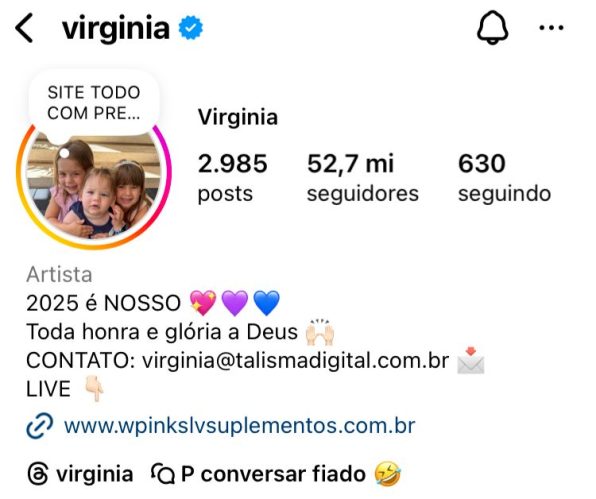Tap the envelope emoji in bio

pos(471,360)
